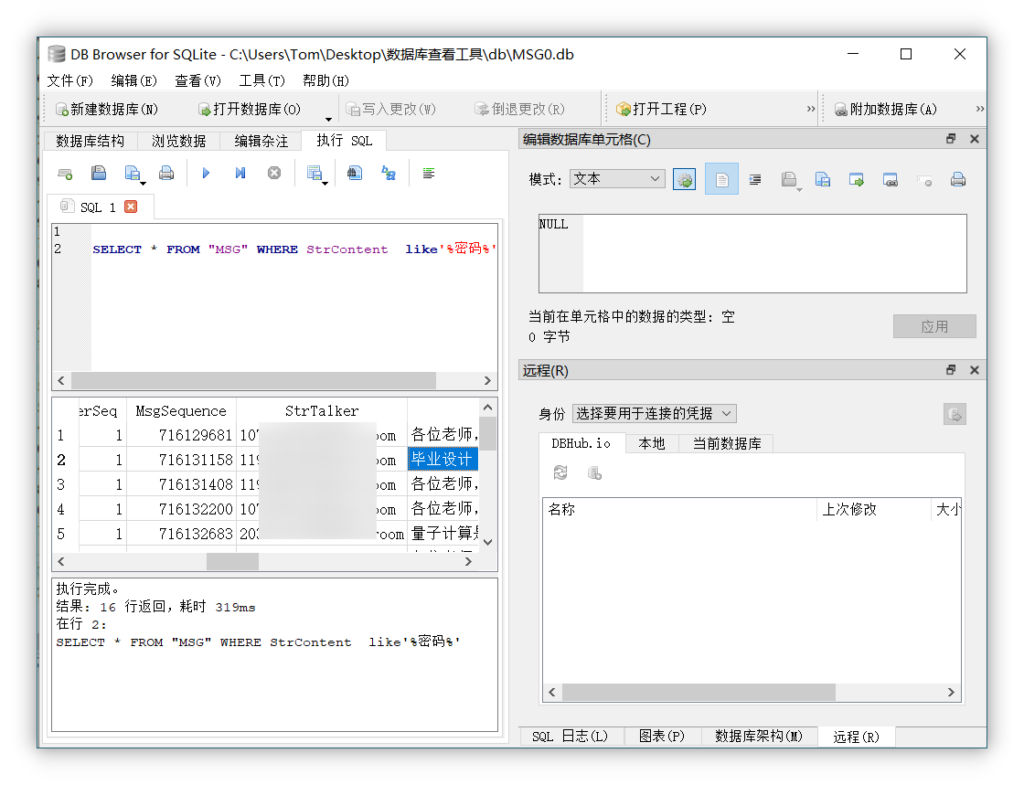Toggle comment block lines icon

[428, 173]
